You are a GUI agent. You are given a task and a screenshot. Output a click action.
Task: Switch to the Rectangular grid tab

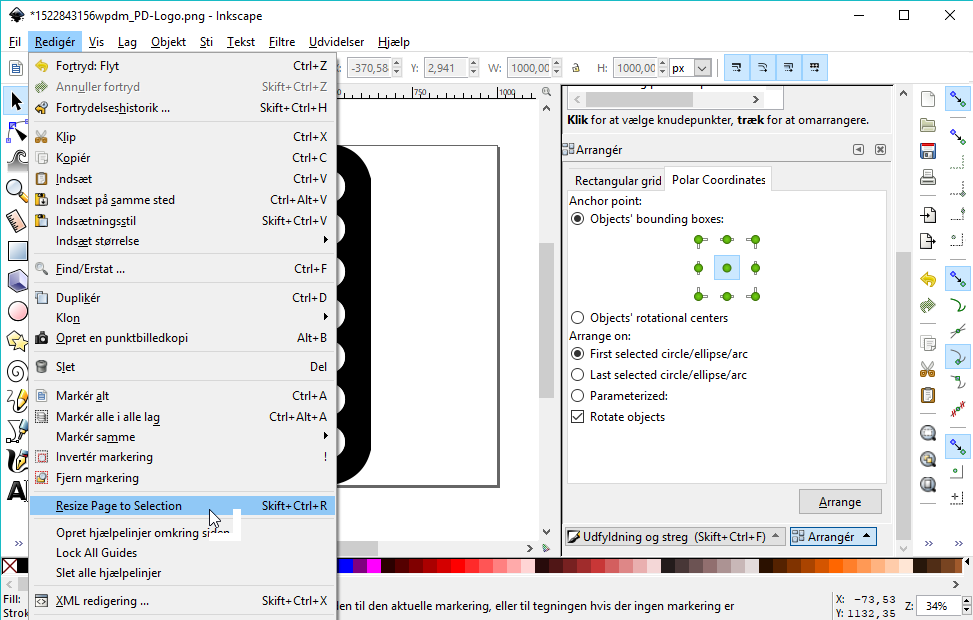point(618,181)
